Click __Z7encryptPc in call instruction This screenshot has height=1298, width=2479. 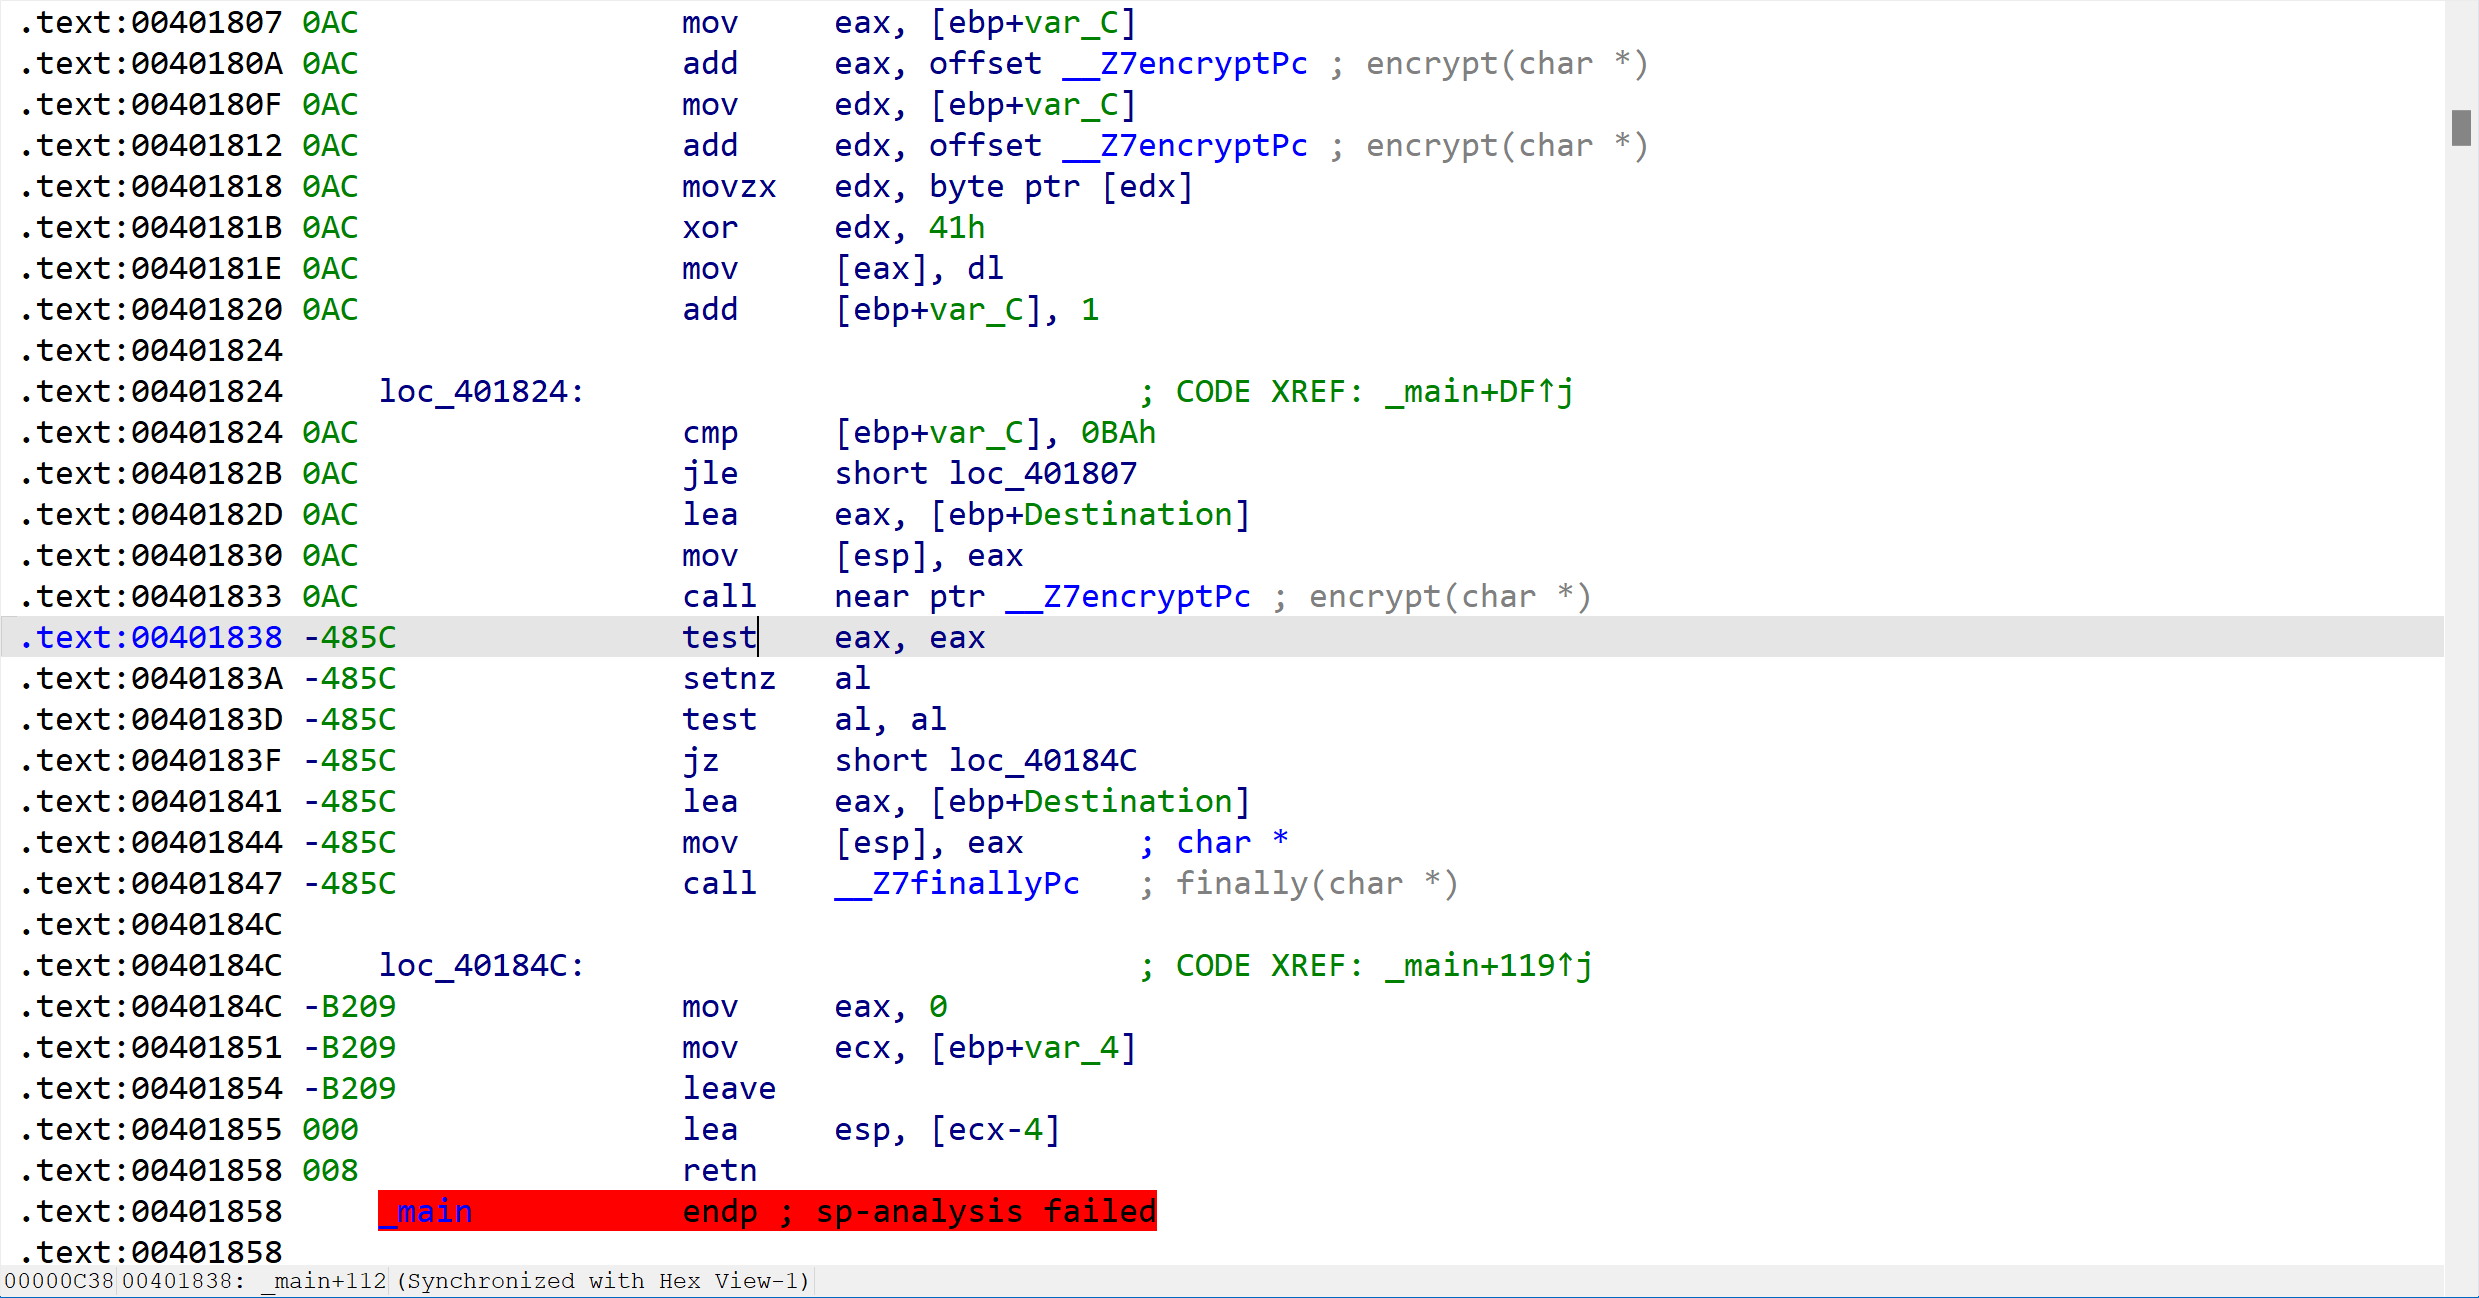click(1128, 597)
